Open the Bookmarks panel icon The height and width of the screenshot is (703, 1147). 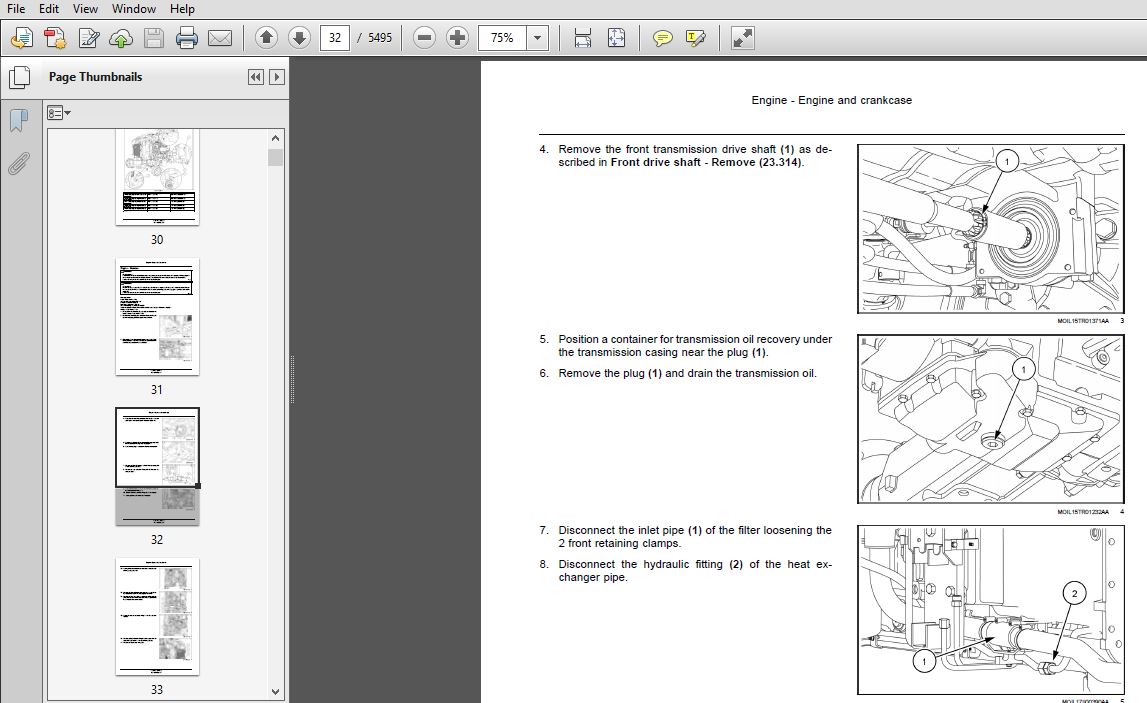19,120
